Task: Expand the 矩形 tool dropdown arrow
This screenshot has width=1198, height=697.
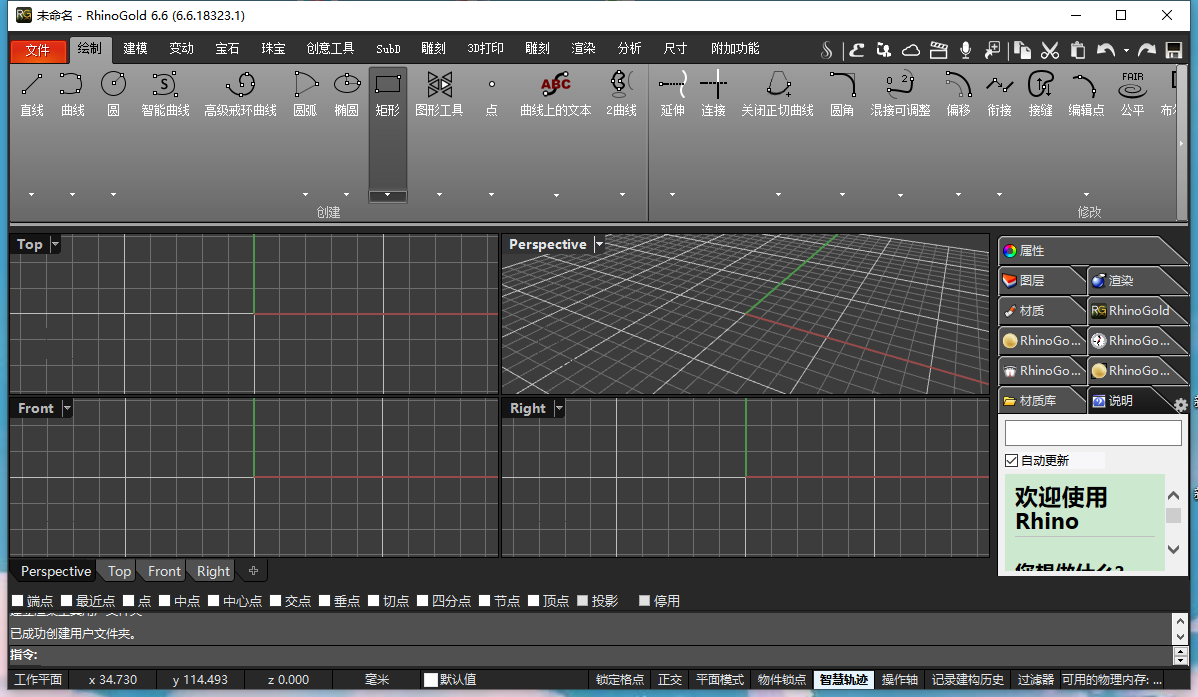Action: (387, 195)
